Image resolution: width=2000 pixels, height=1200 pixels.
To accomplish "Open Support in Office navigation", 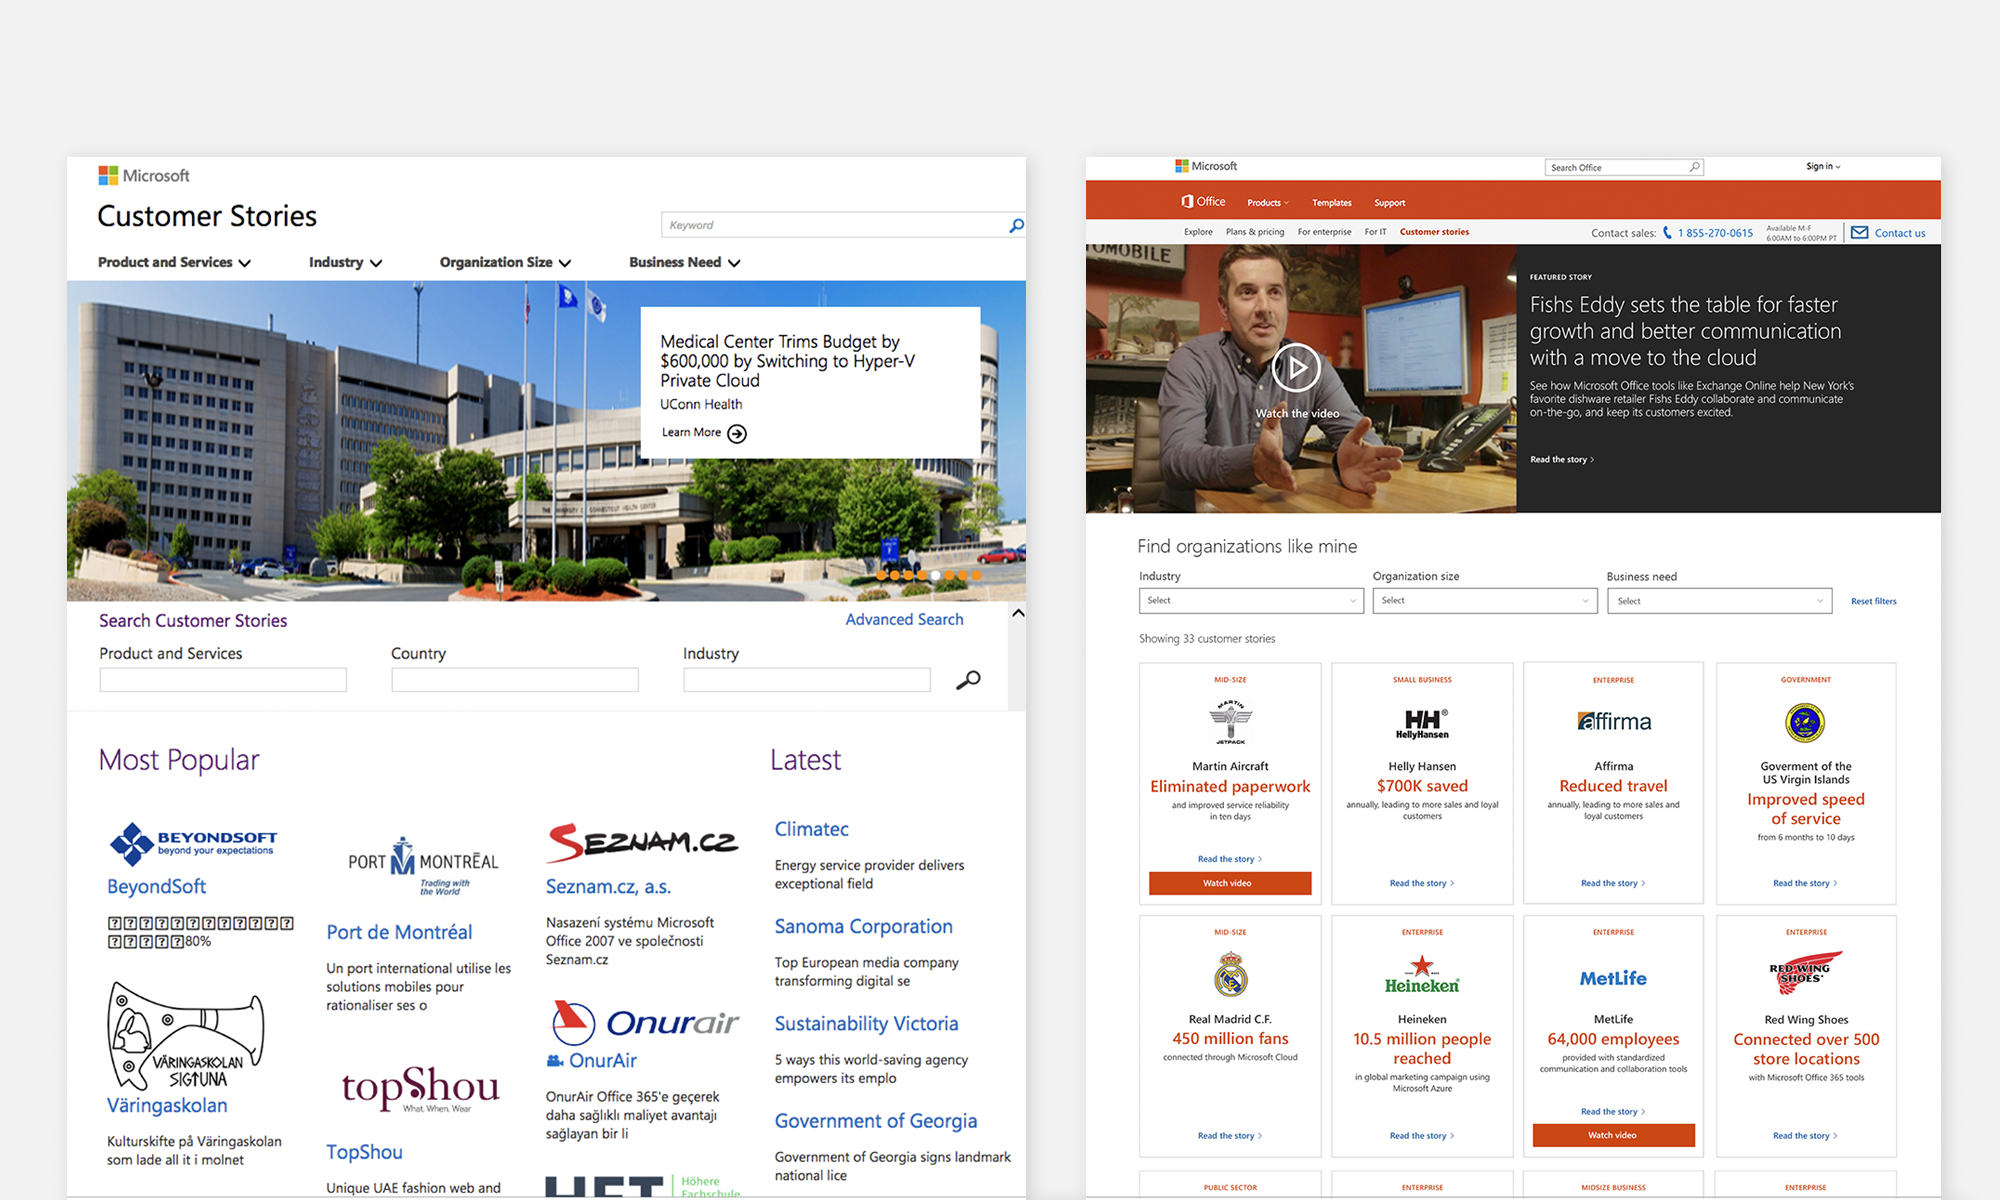I will [x=1390, y=203].
